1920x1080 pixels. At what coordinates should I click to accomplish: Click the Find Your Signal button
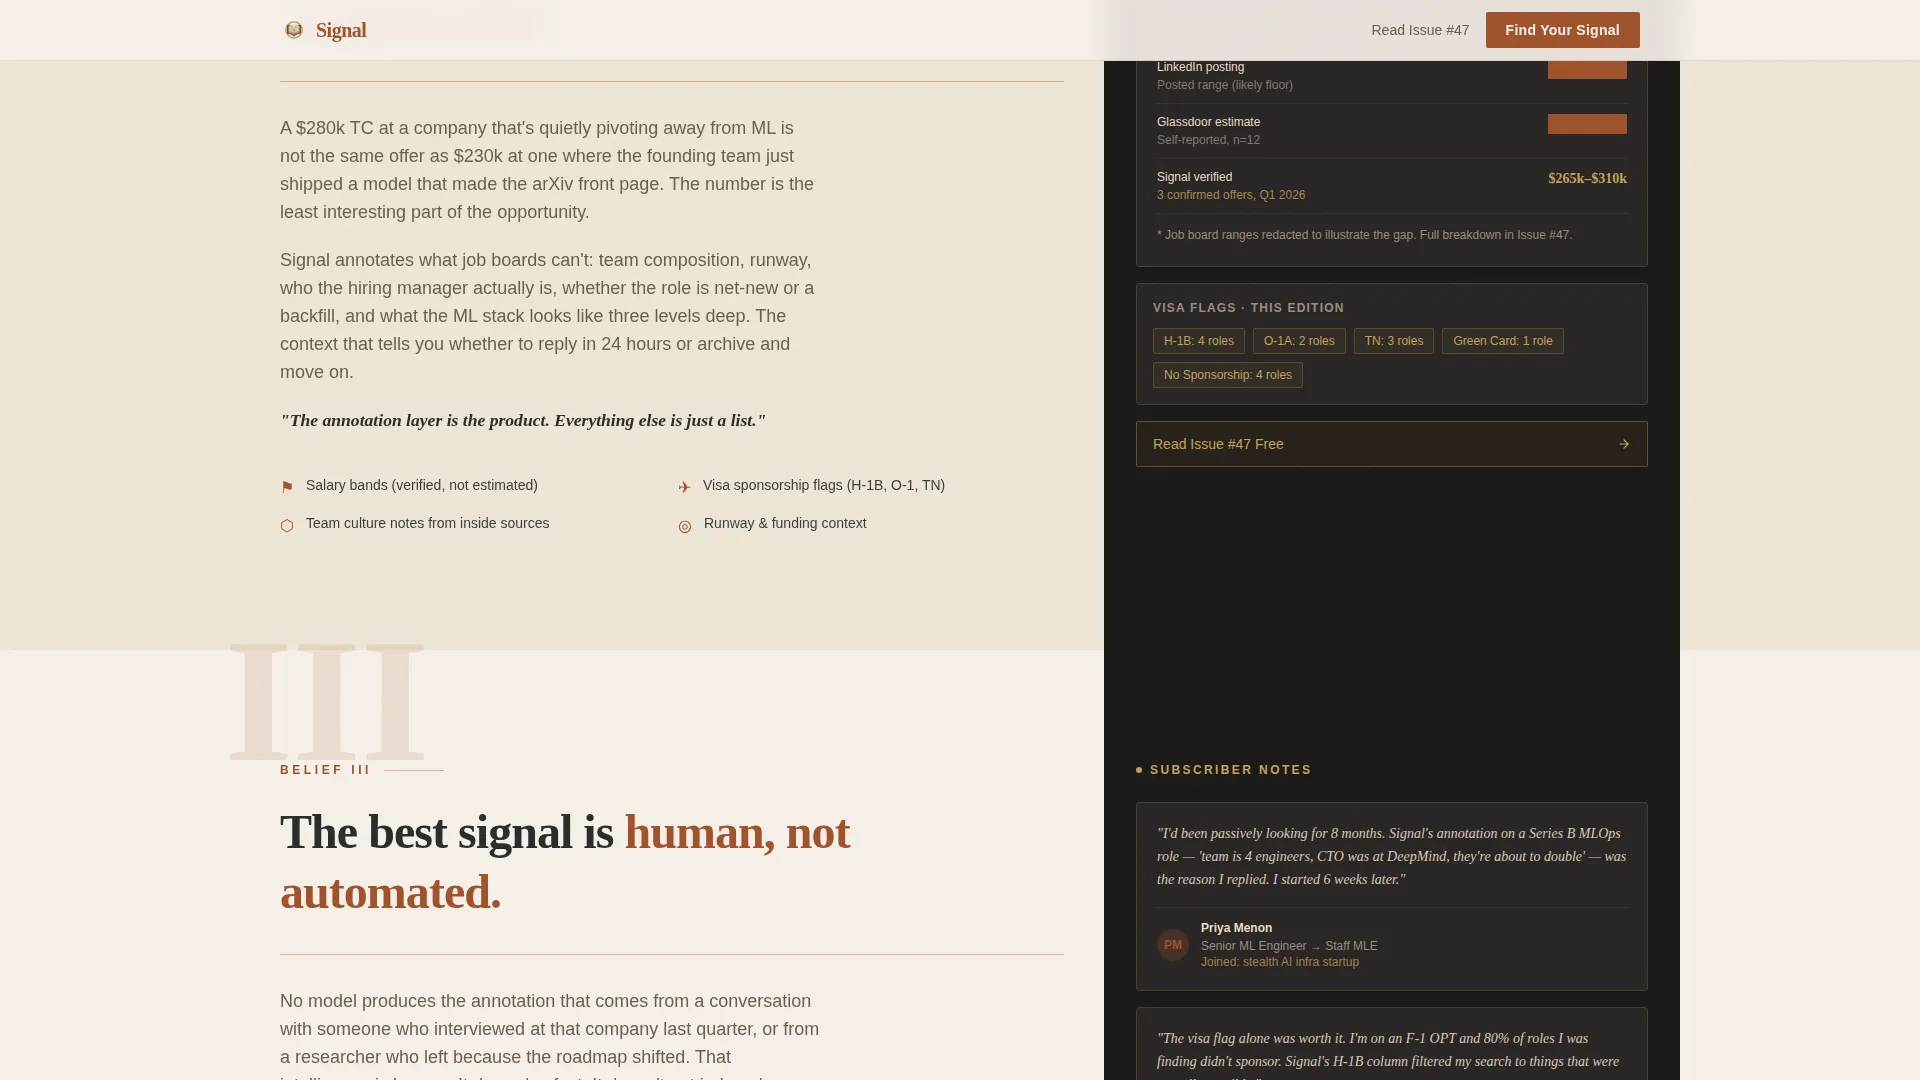1562,30
